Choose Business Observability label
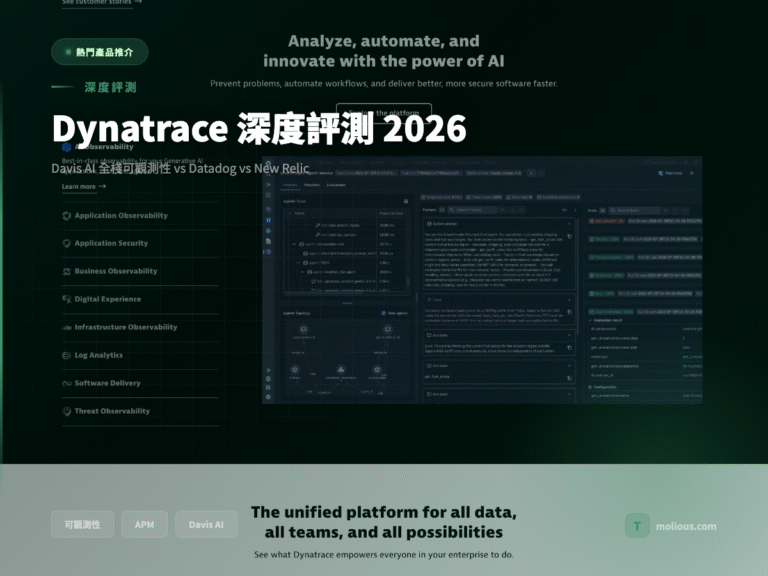768x576 pixels. (116, 271)
